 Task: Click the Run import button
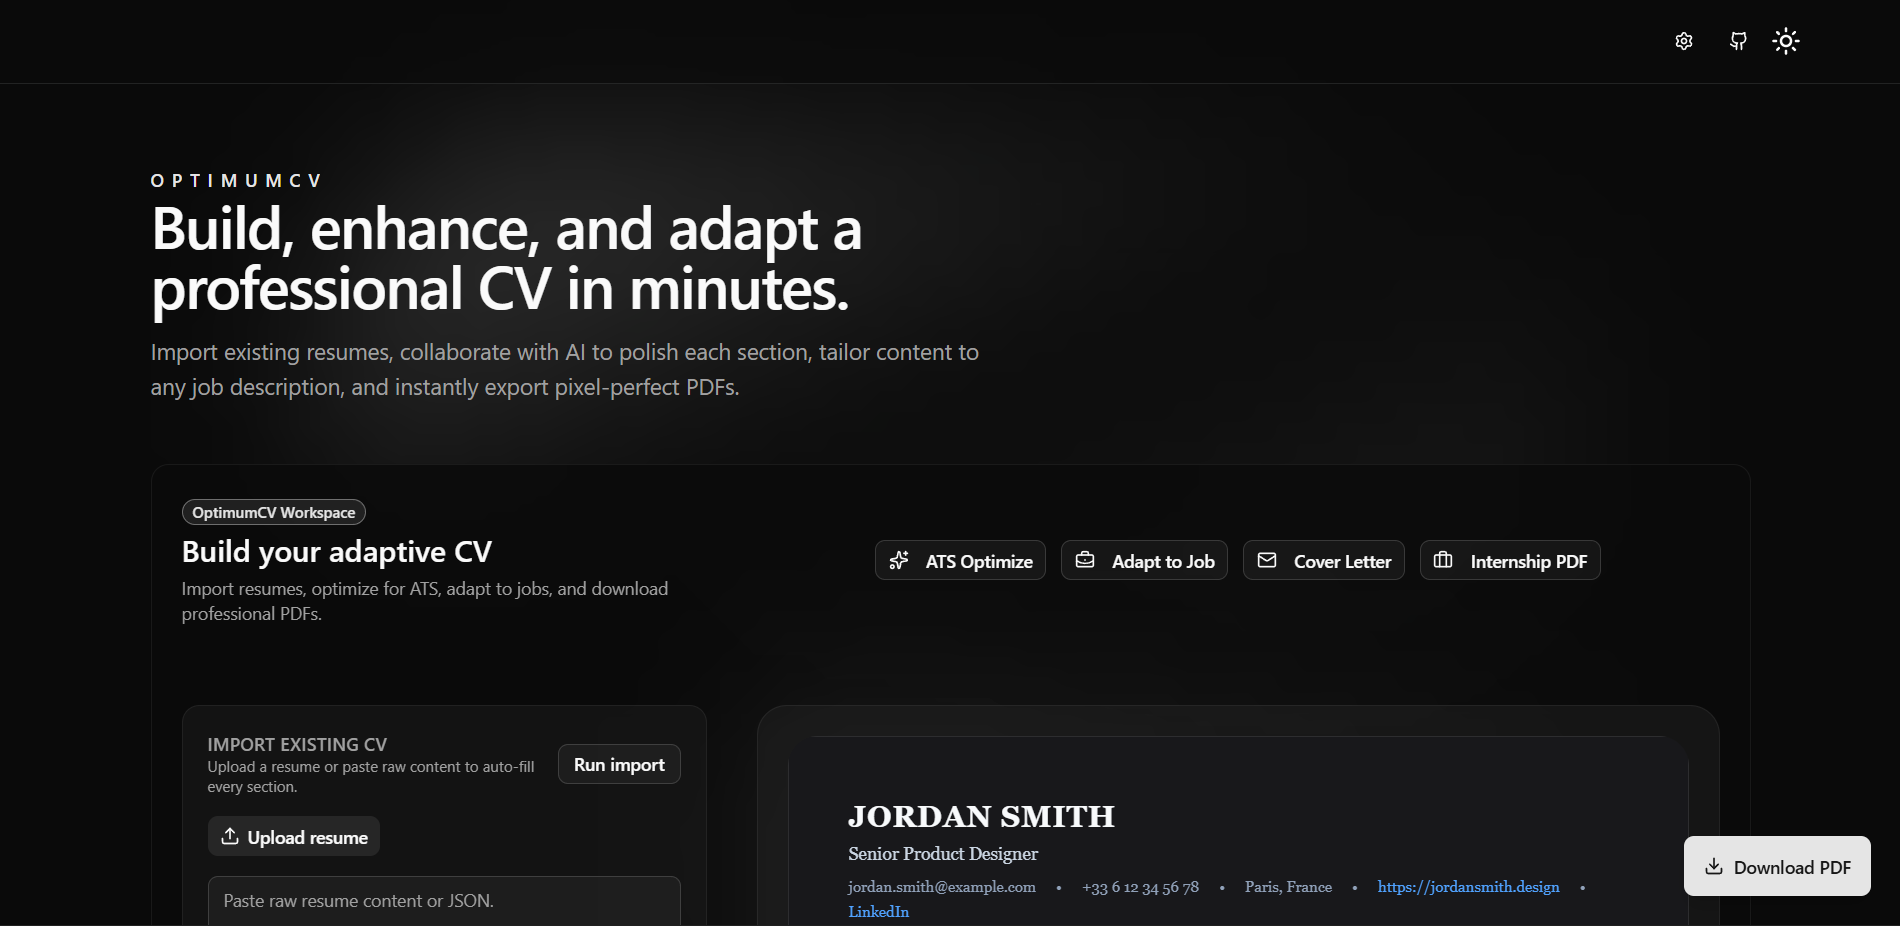tap(619, 765)
